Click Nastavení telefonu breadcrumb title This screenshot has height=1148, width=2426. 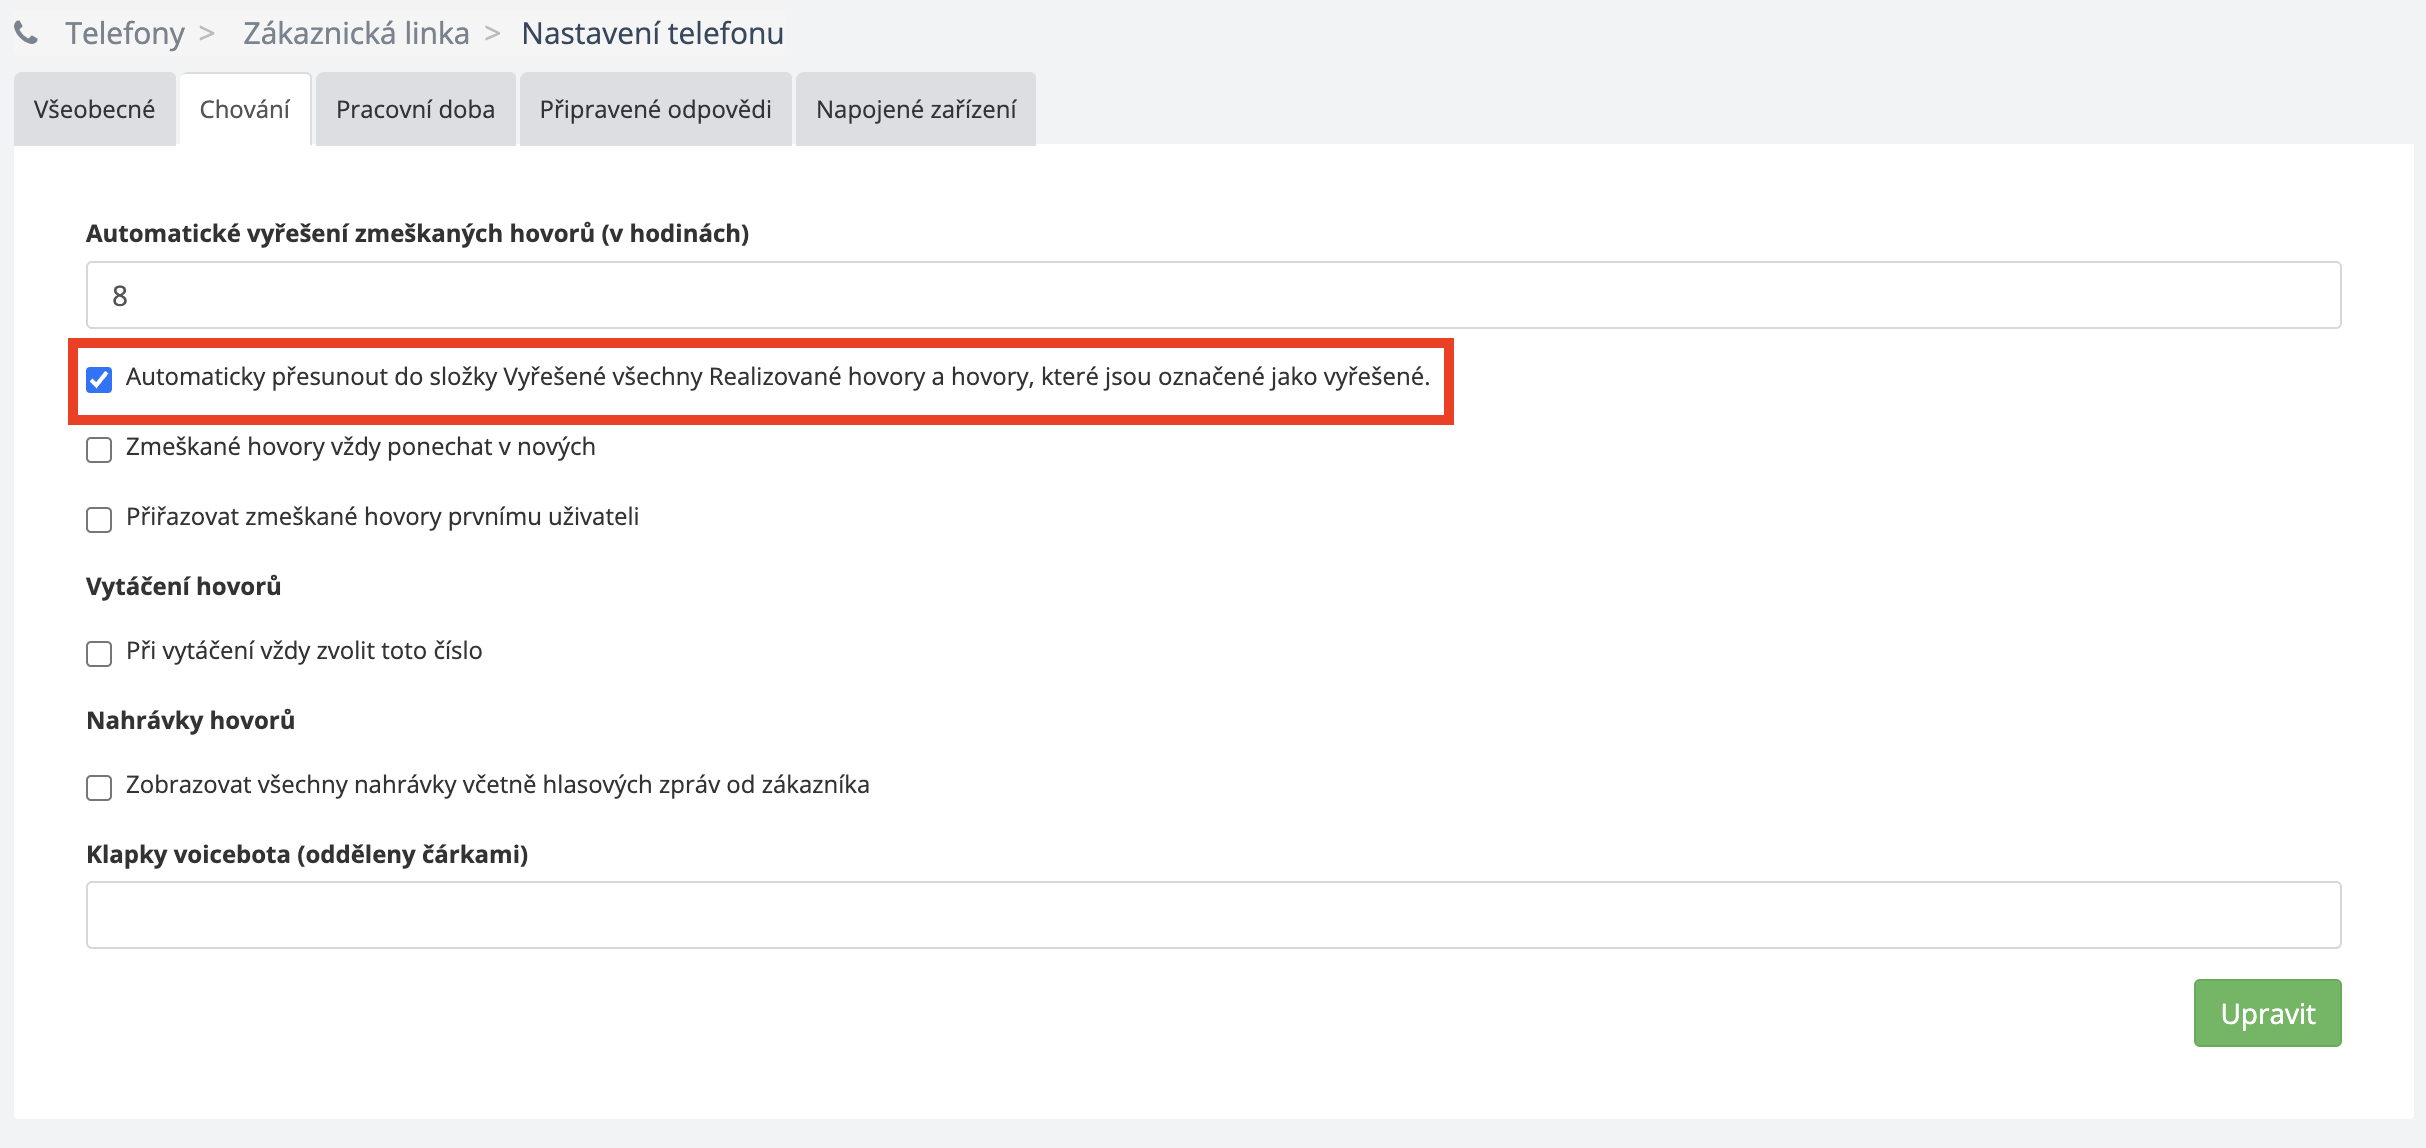[x=652, y=34]
